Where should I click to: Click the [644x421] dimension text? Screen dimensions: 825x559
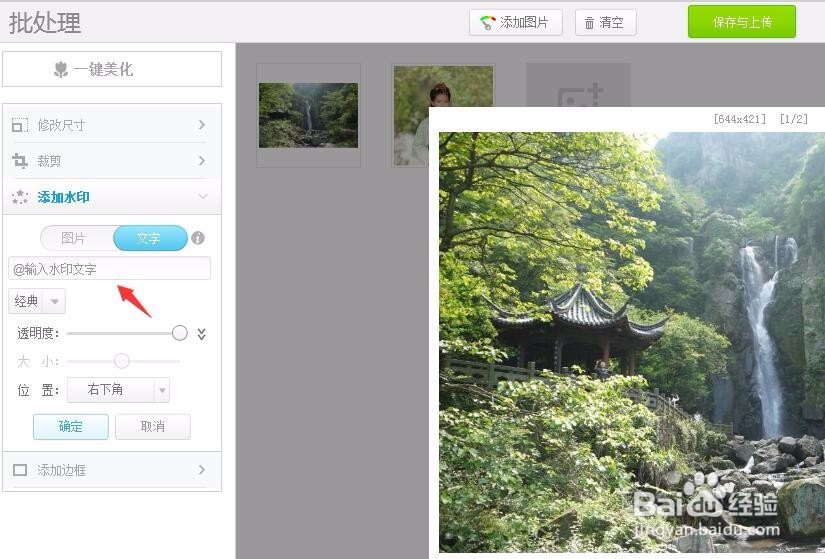(x=740, y=119)
